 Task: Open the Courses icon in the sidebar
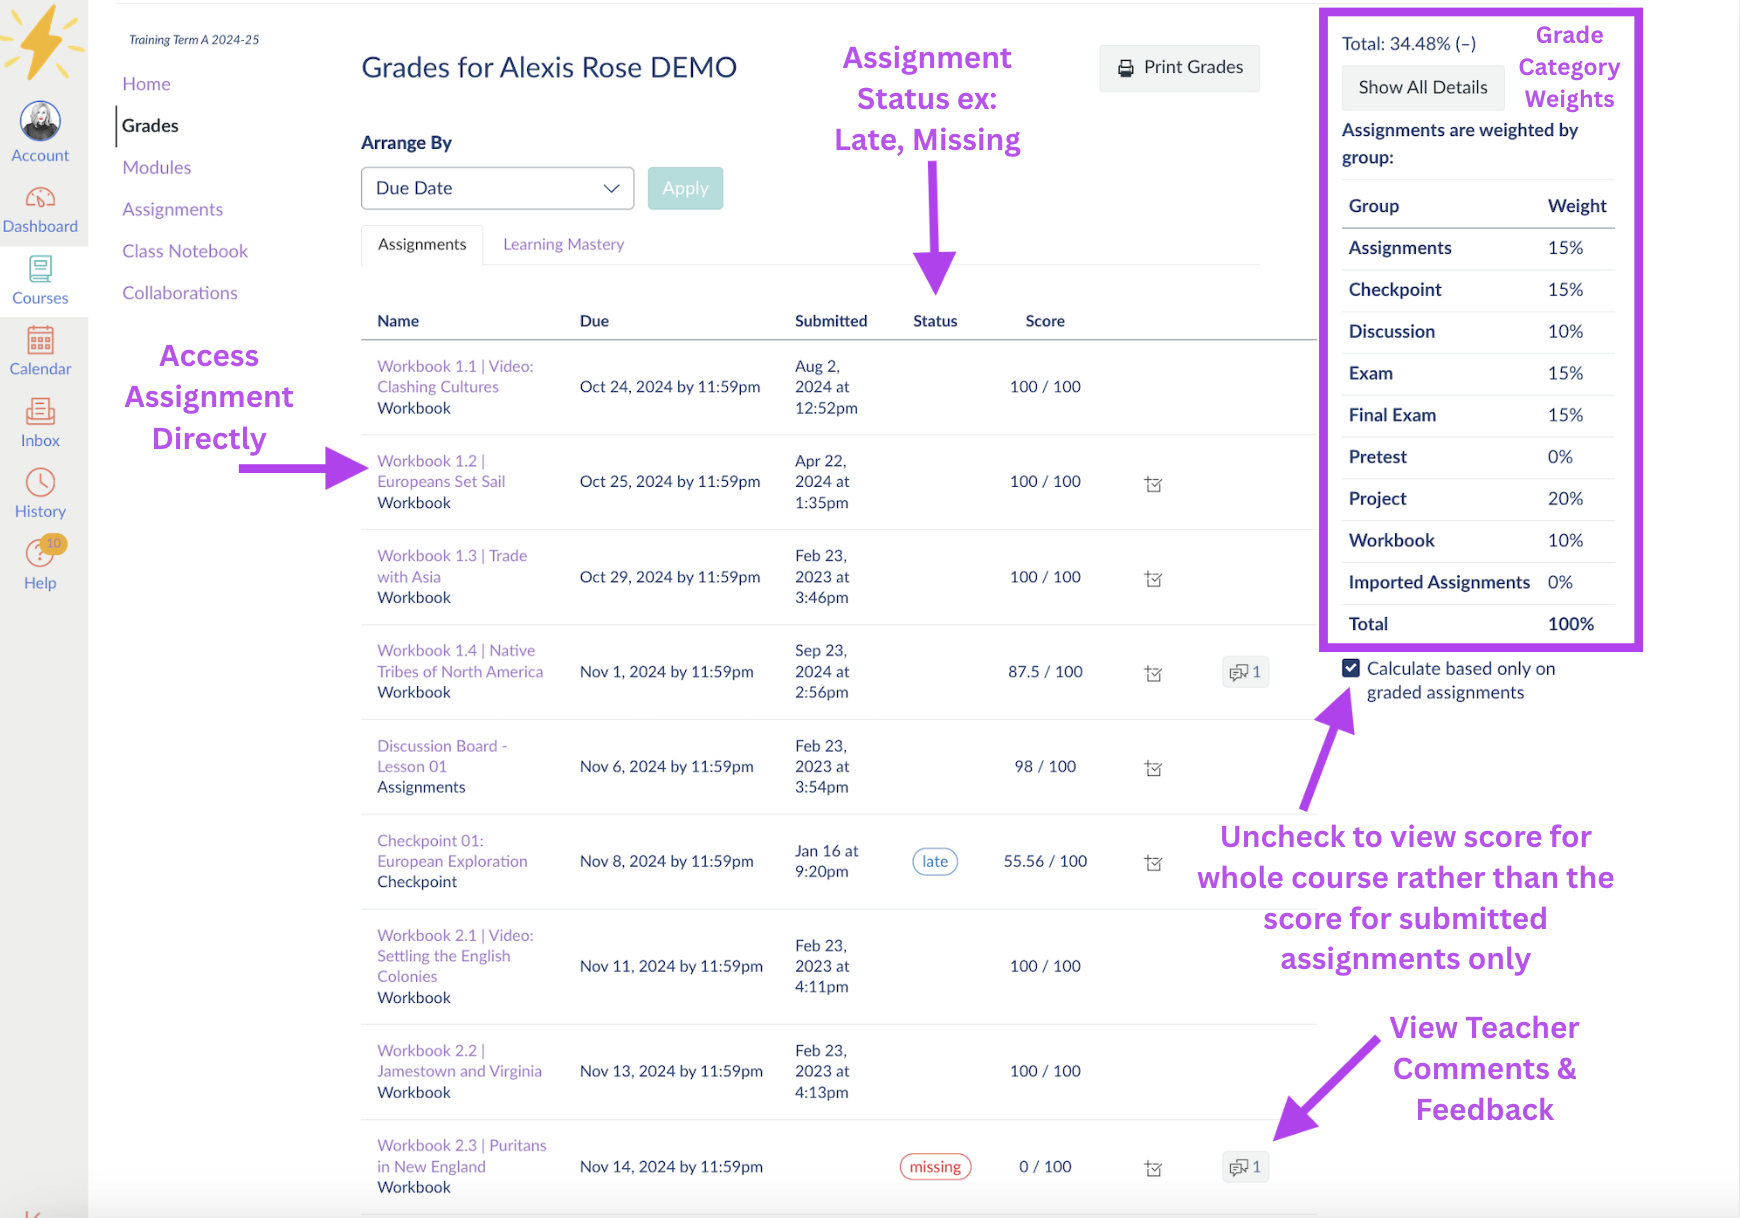click(40, 269)
